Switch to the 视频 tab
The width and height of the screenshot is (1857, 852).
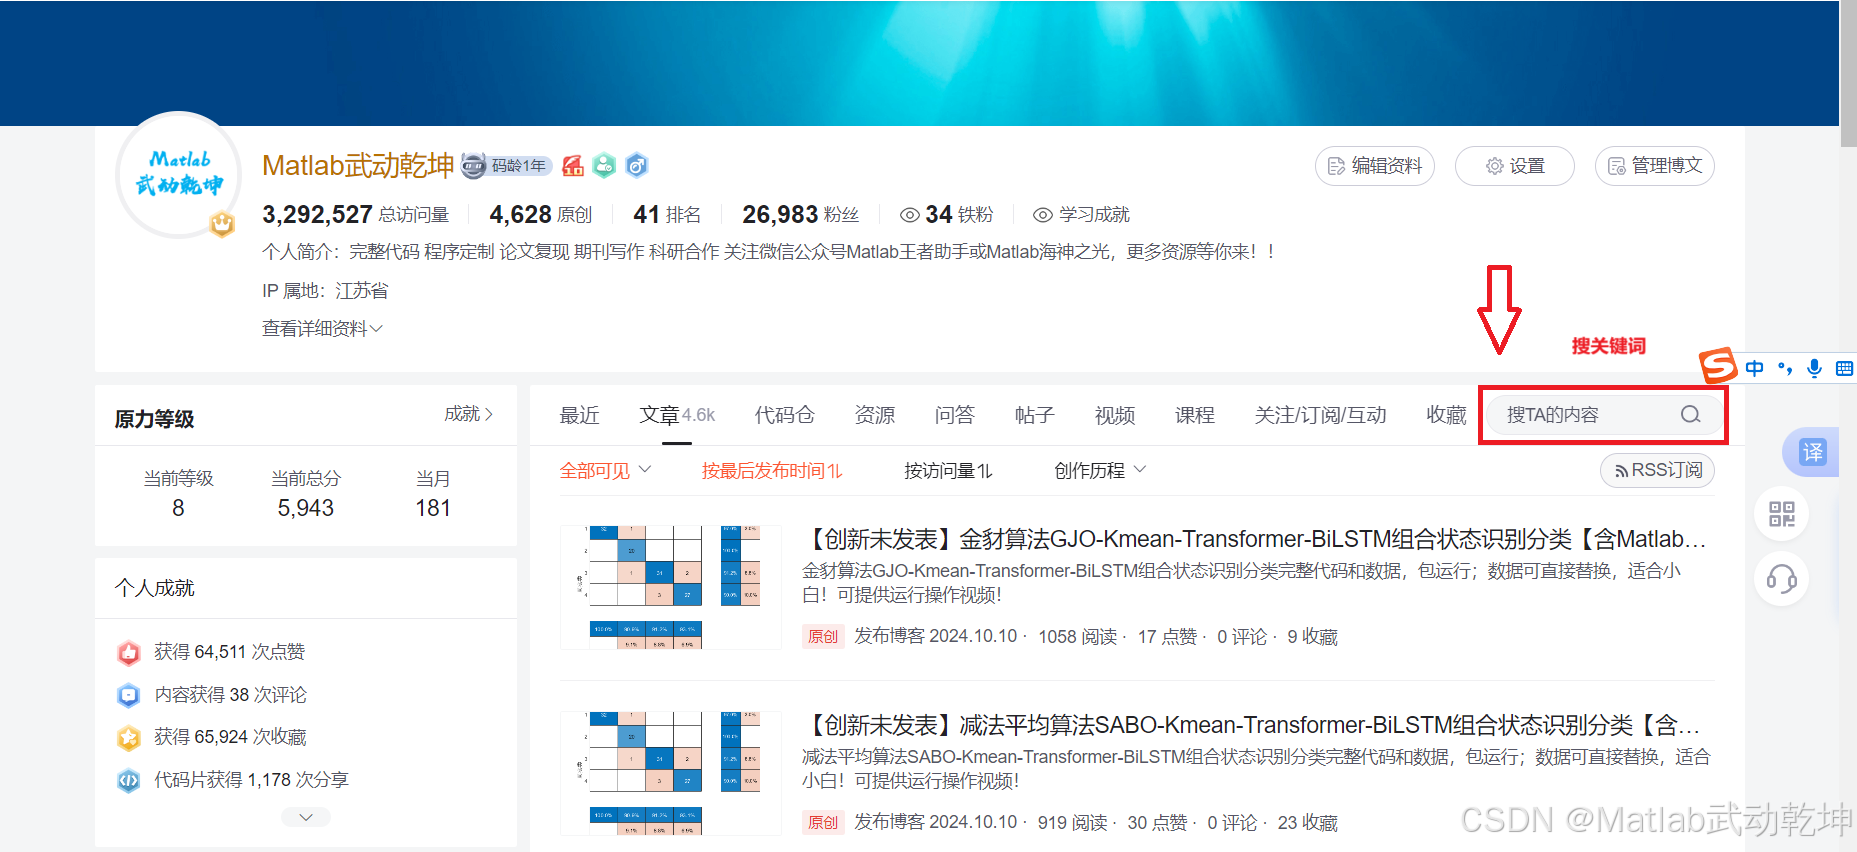click(x=1115, y=415)
